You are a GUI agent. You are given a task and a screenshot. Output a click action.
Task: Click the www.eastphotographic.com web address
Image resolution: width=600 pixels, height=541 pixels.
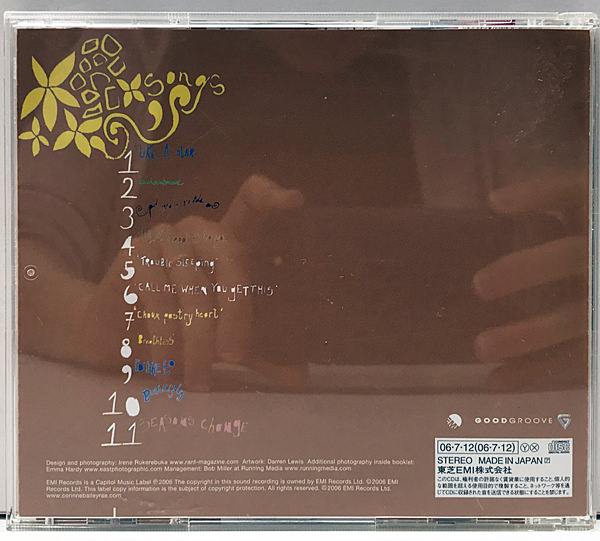[x=123, y=469]
